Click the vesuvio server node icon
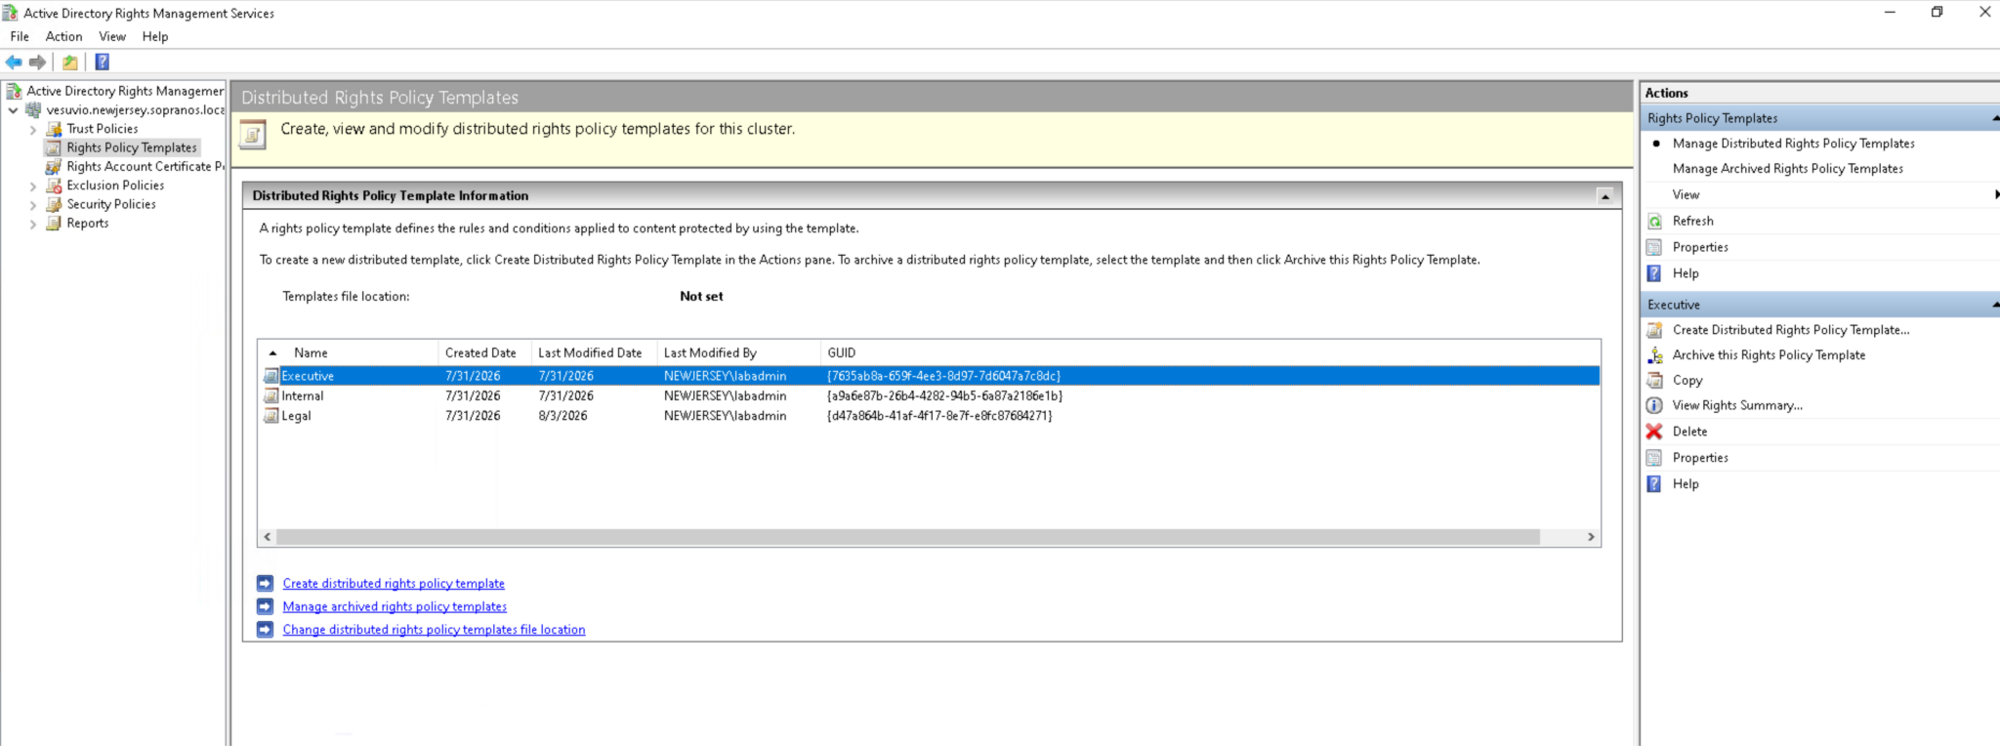The image size is (2000, 746). tap(34, 110)
